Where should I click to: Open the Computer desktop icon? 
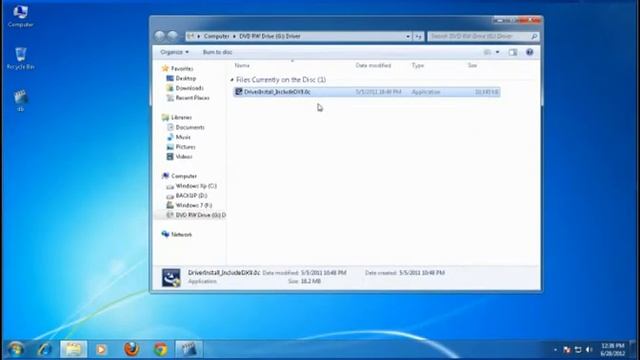(20, 16)
